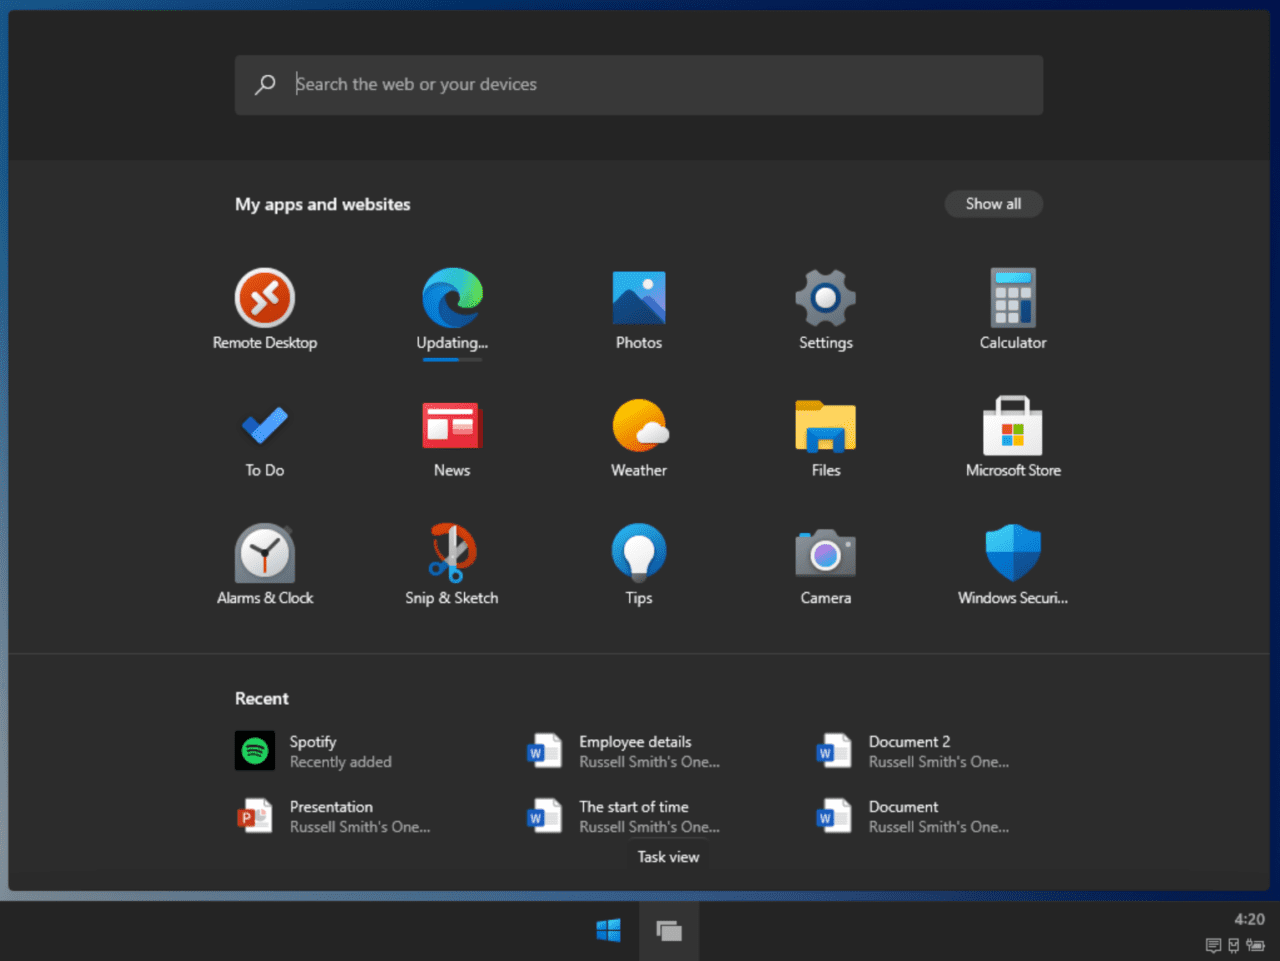
Task: Click the Task view taskbar button
Action: tap(669, 931)
